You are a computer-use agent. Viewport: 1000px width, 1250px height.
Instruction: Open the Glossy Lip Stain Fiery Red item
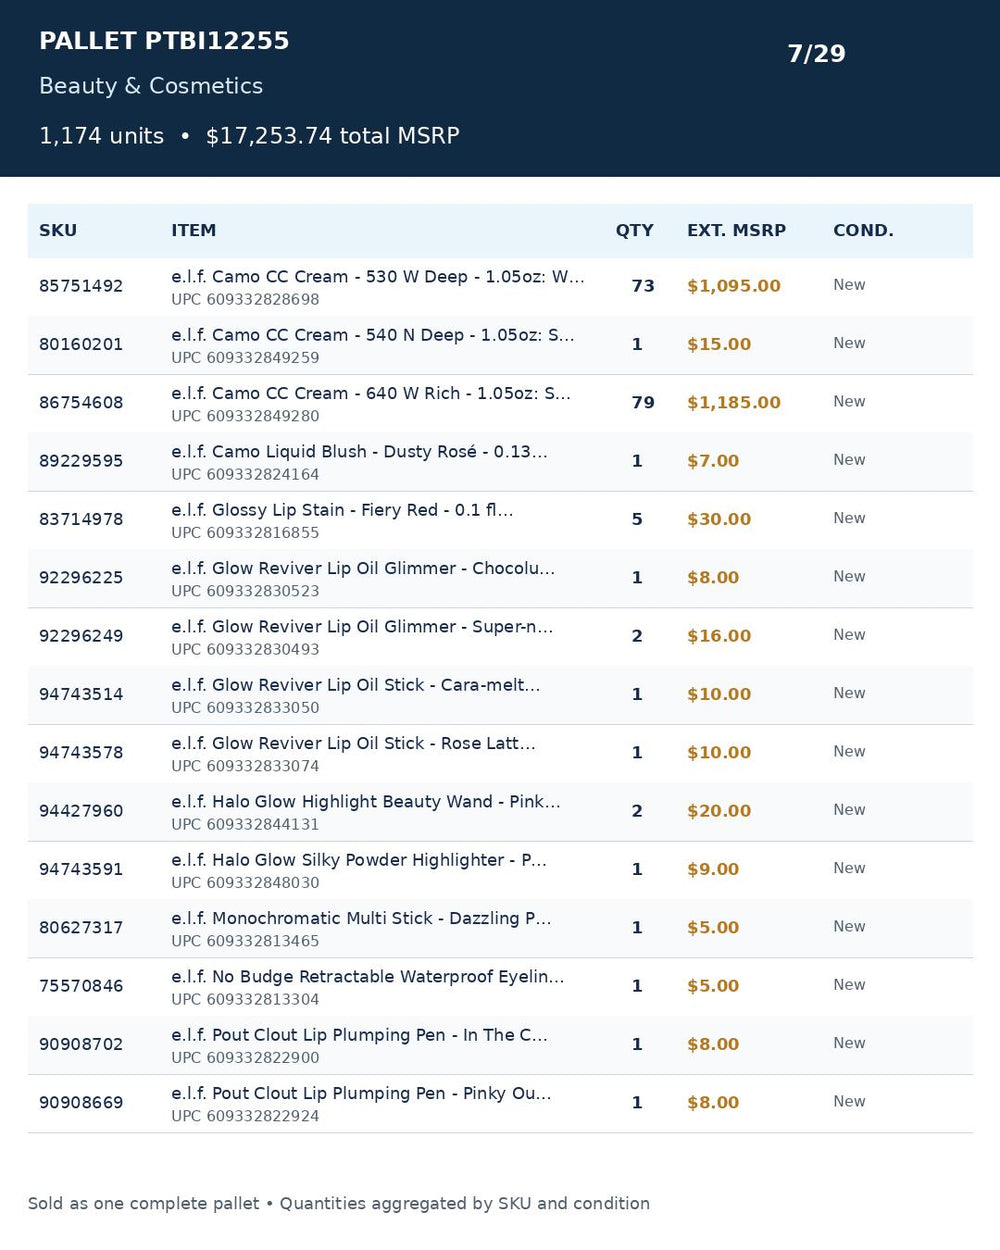point(342,510)
